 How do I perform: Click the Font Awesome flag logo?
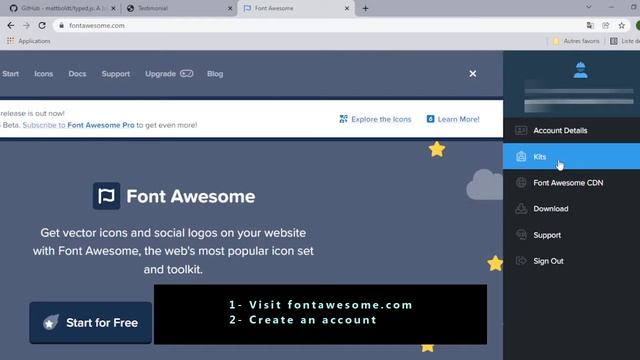point(107,196)
